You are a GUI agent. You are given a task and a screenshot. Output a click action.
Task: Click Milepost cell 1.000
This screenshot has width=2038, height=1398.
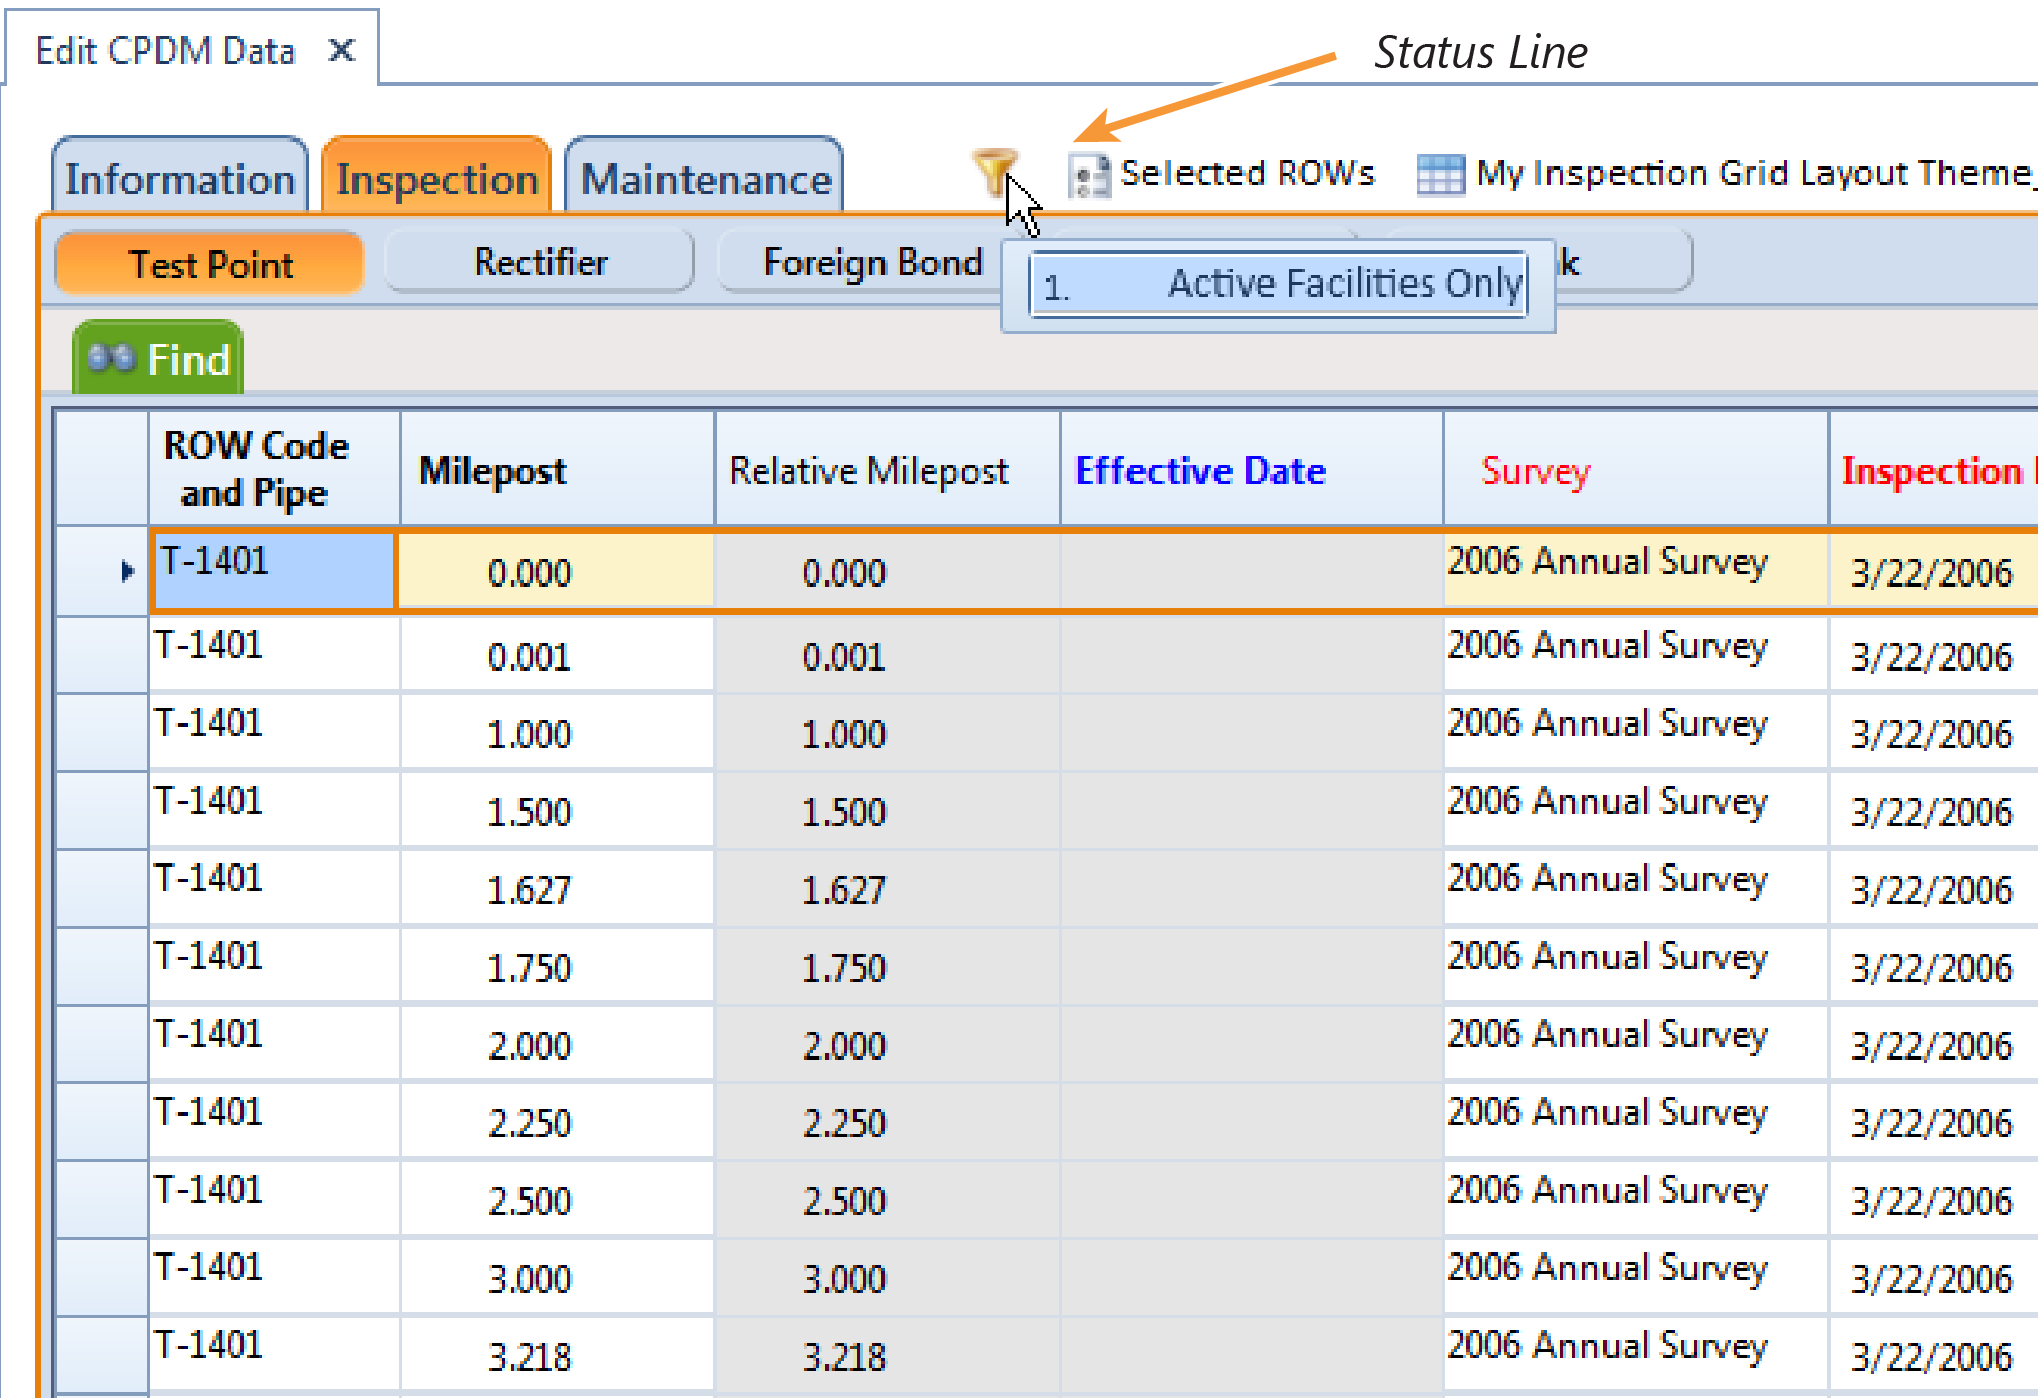point(557,733)
